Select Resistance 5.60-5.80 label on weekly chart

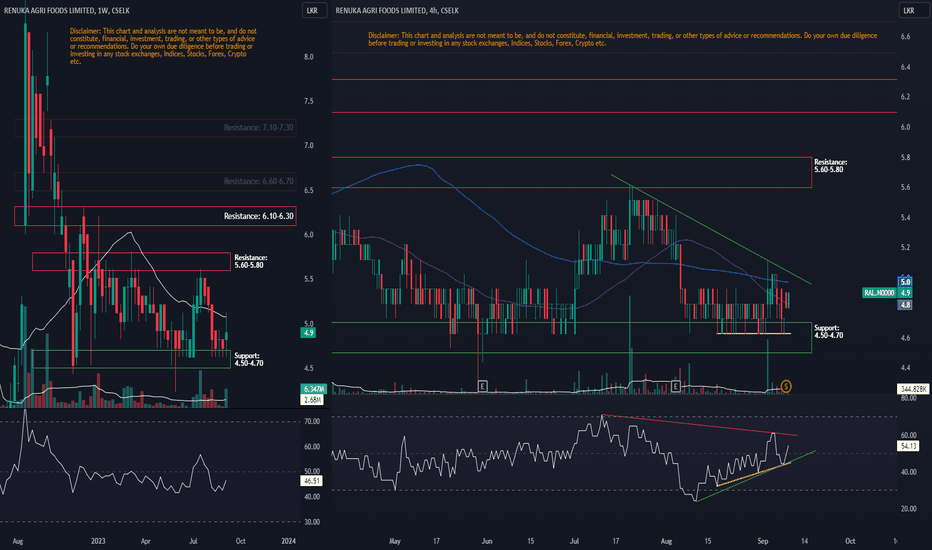click(x=250, y=261)
